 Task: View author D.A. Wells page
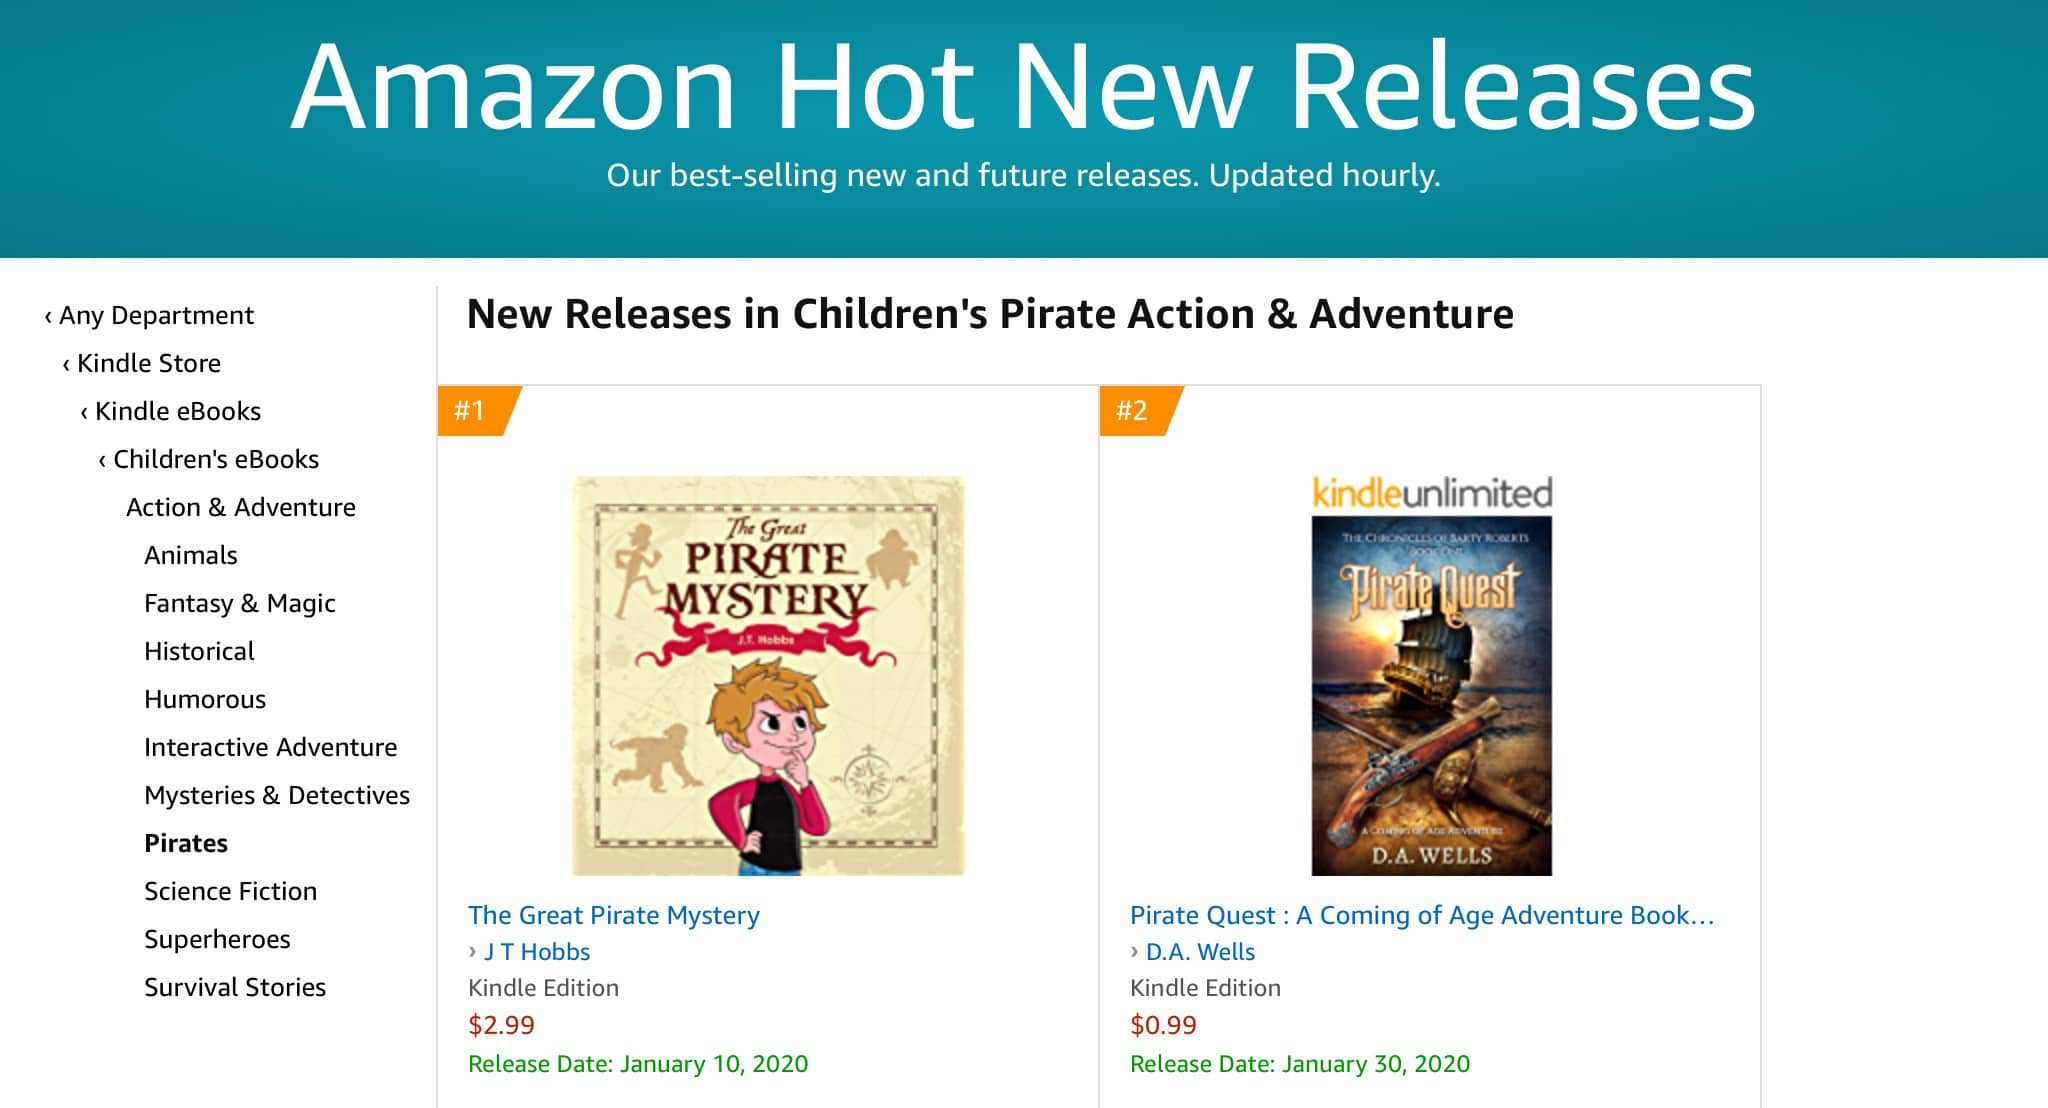click(1200, 952)
